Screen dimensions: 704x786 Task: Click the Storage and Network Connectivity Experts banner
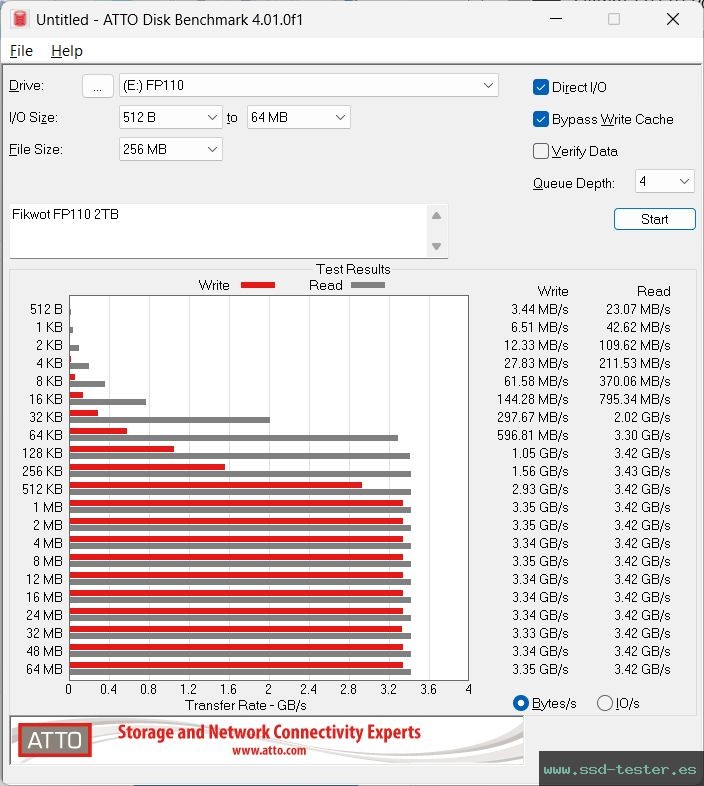(269, 732)
